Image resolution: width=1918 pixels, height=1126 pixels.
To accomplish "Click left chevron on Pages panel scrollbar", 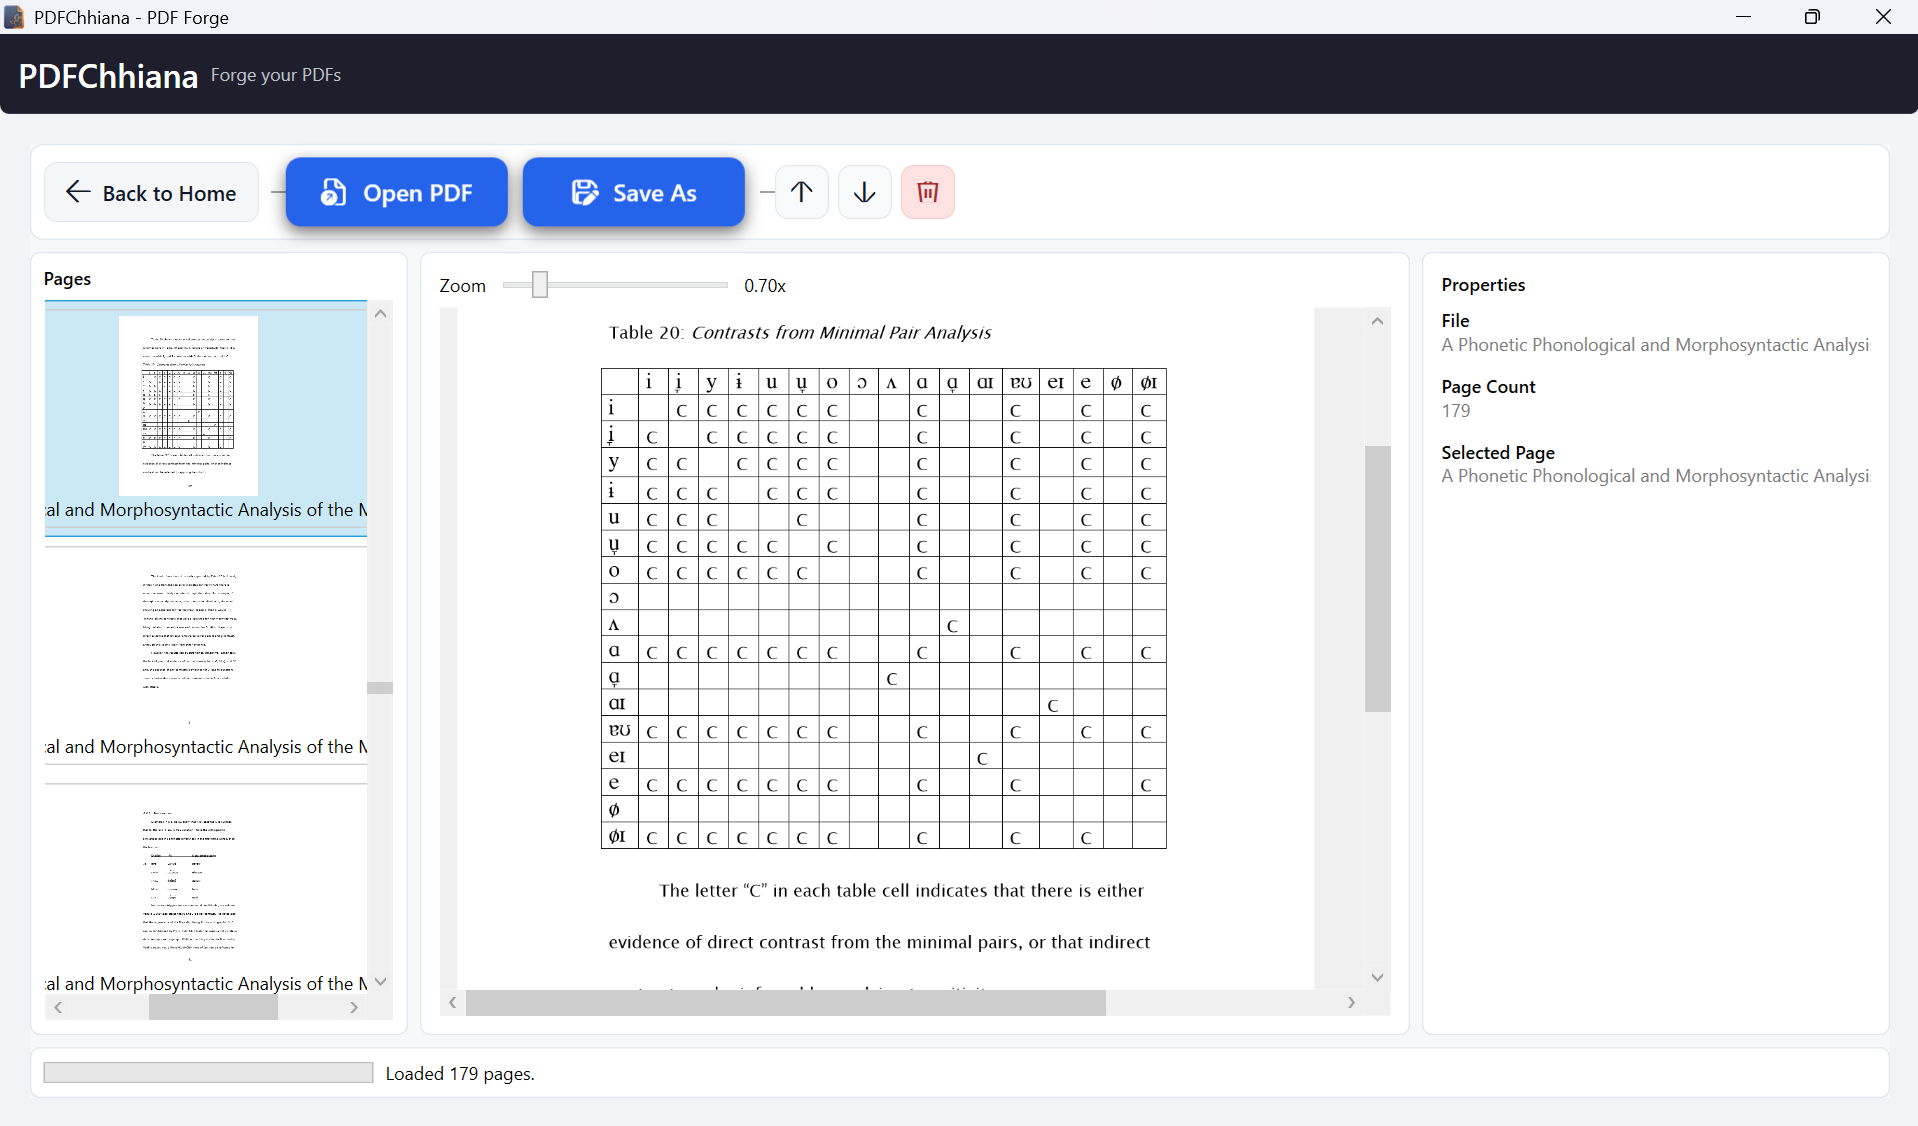I will pos(58,1008).
